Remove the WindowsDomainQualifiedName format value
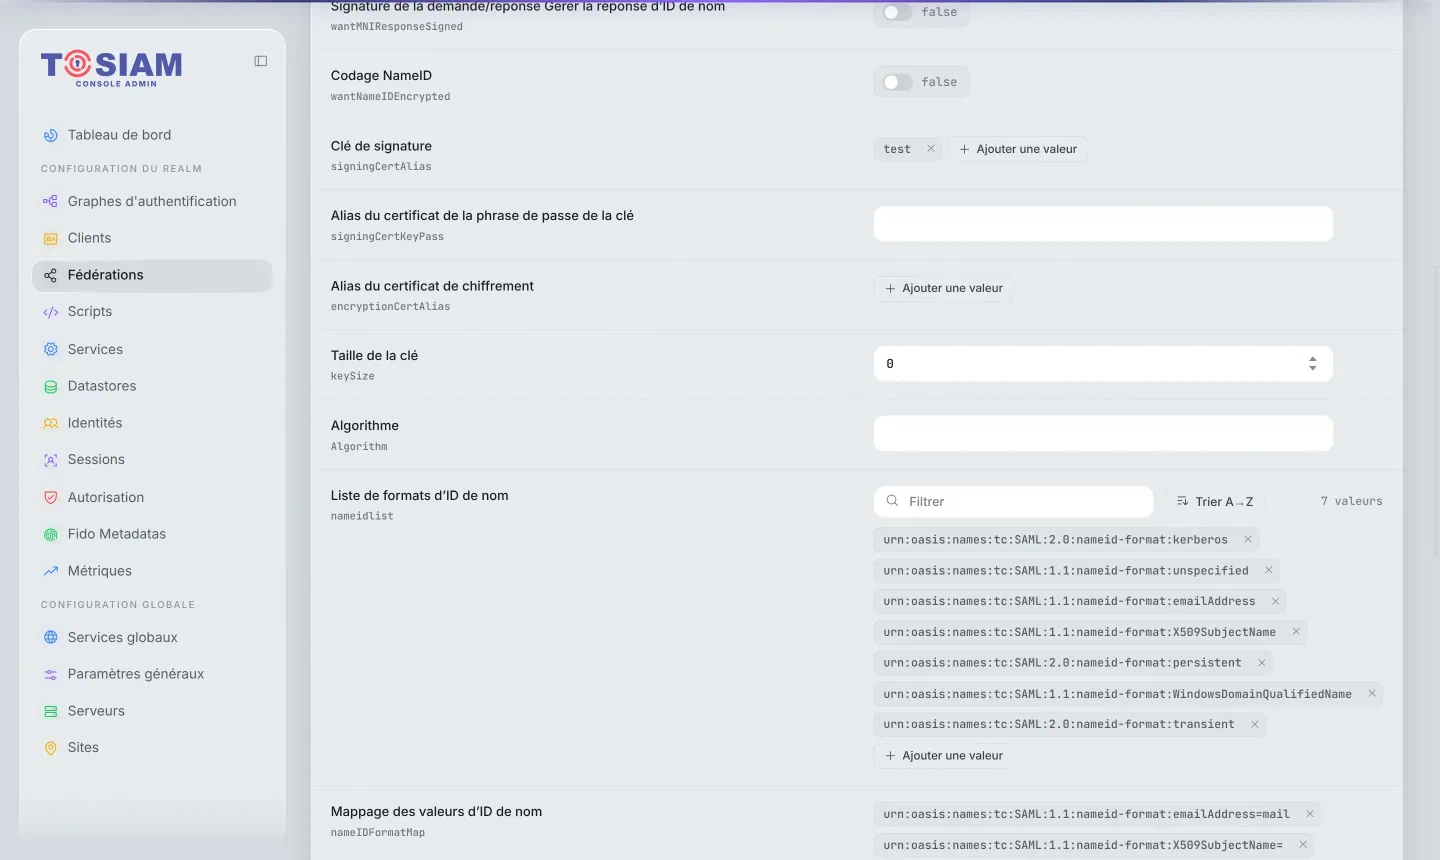The width and height of the screenshot is (1440, 860). (x=1372, y=694)
